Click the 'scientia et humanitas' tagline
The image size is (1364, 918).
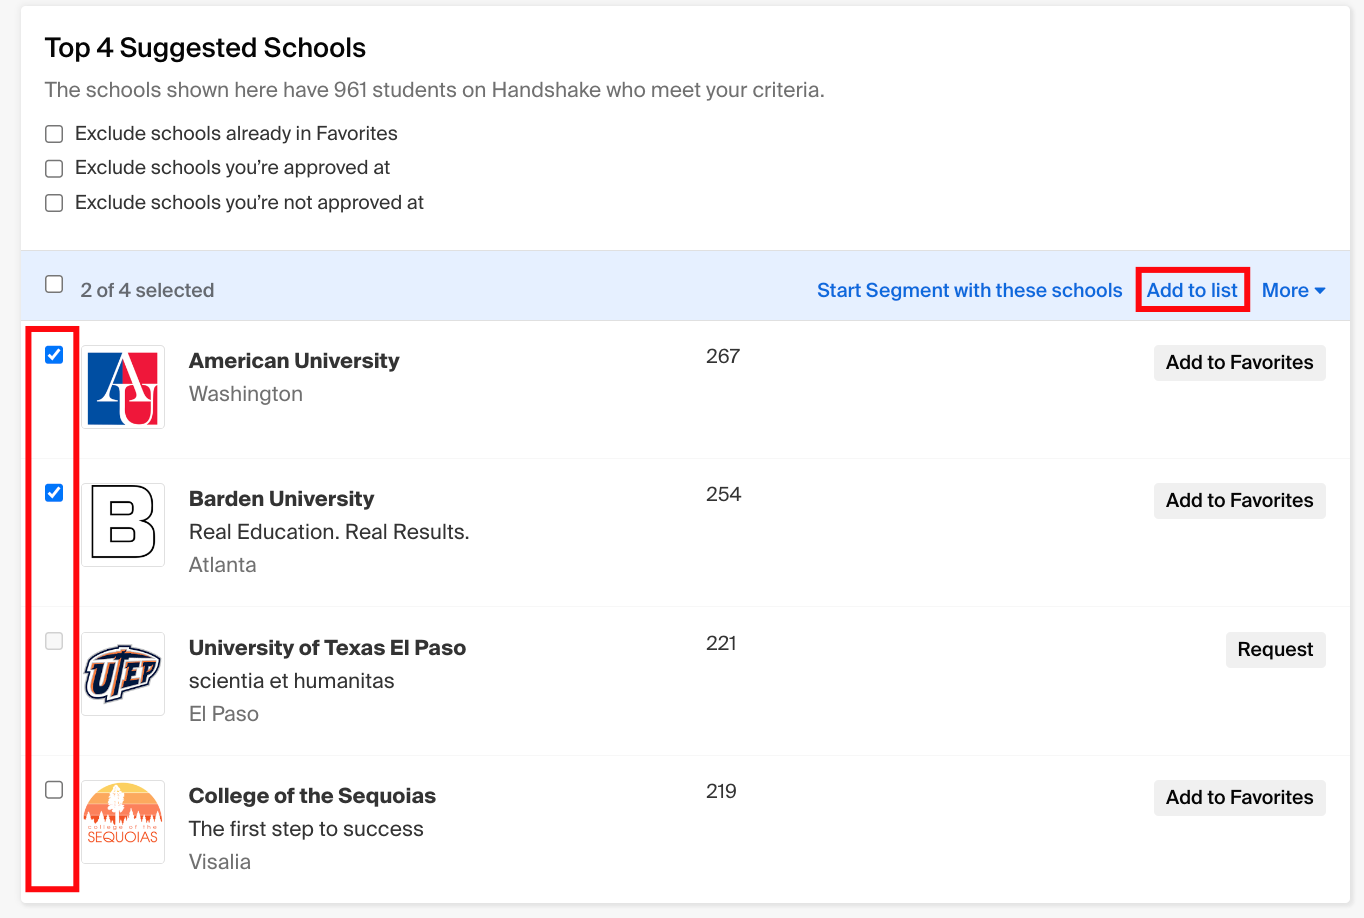pyautogui.click(x=291, y=681)
